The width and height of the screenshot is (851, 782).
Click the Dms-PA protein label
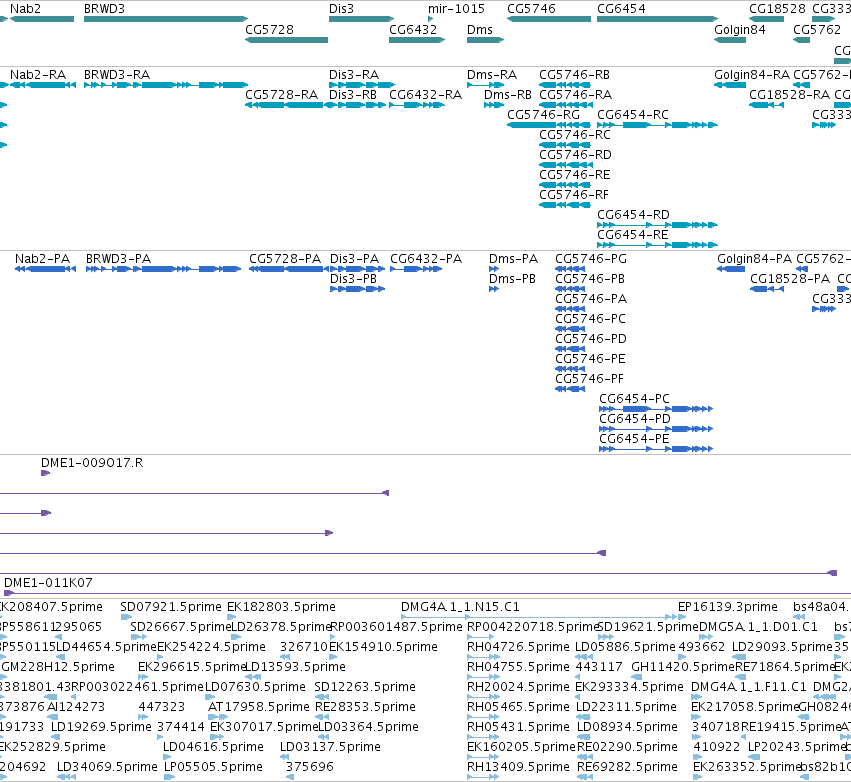point(513,259)
